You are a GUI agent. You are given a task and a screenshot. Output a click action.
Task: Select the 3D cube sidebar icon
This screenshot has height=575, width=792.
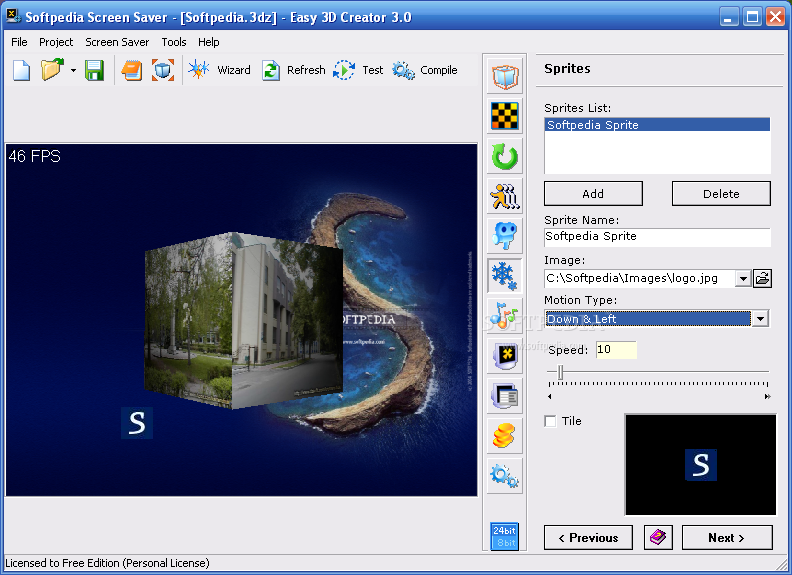(x=505, y=76)
